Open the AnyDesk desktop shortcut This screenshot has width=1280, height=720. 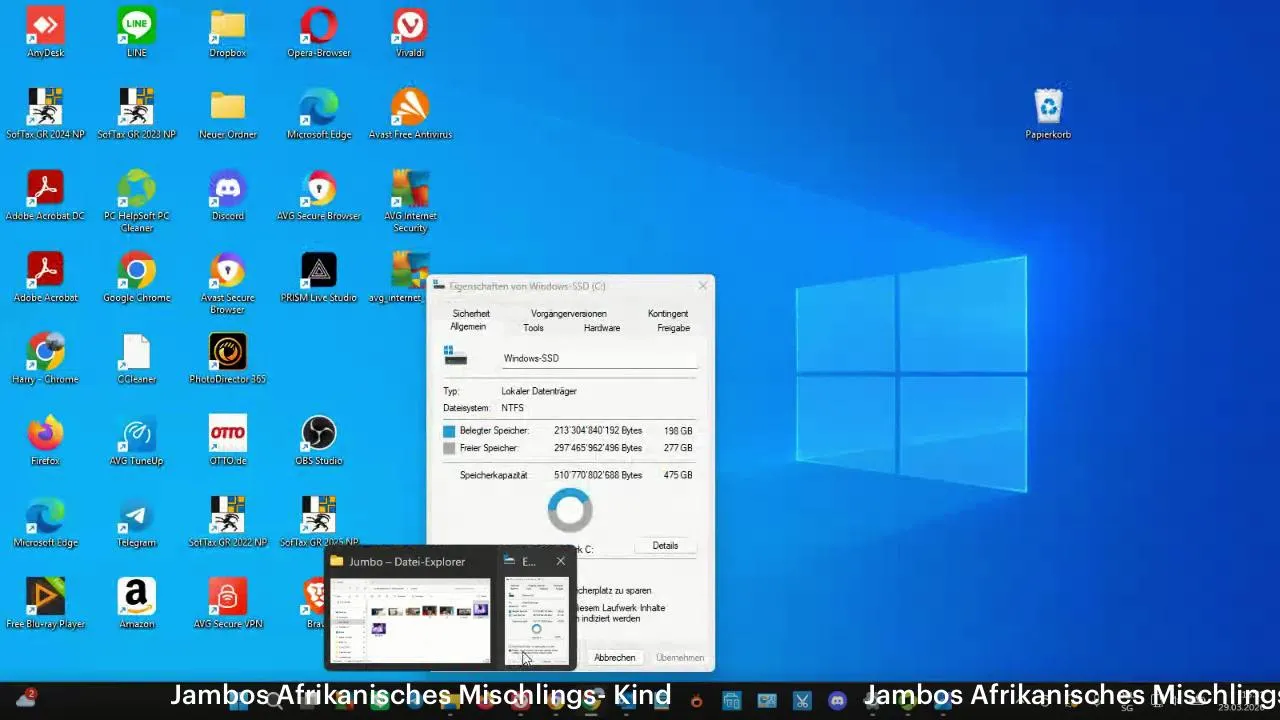point(45,32)
